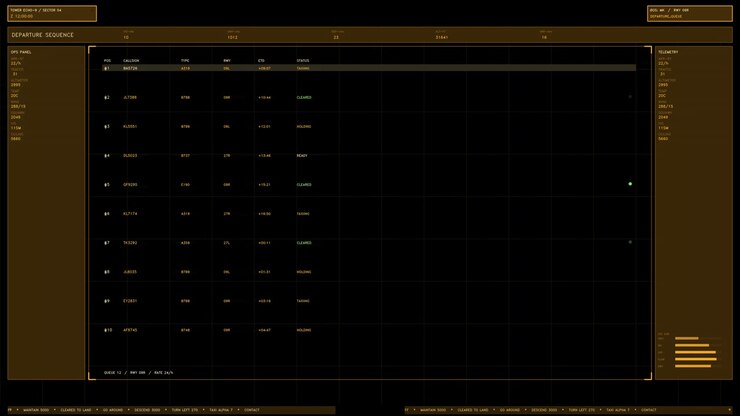The image size is (740, 416).
Task: Click the +12:01 time cell in row 3
Action: tap(264, 127)
